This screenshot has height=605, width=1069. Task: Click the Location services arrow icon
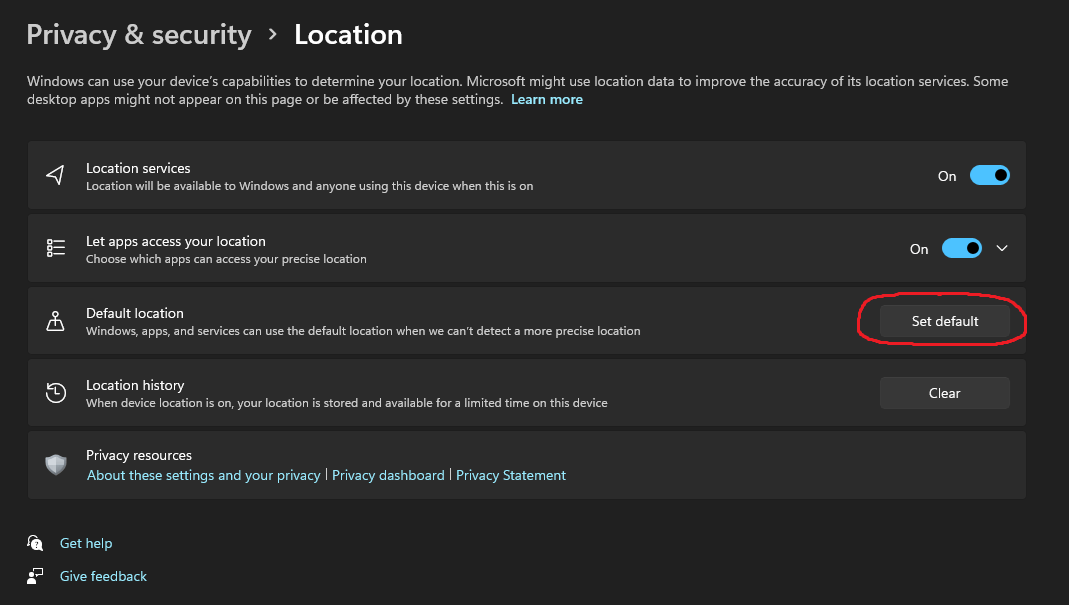(x=55, y=175)
